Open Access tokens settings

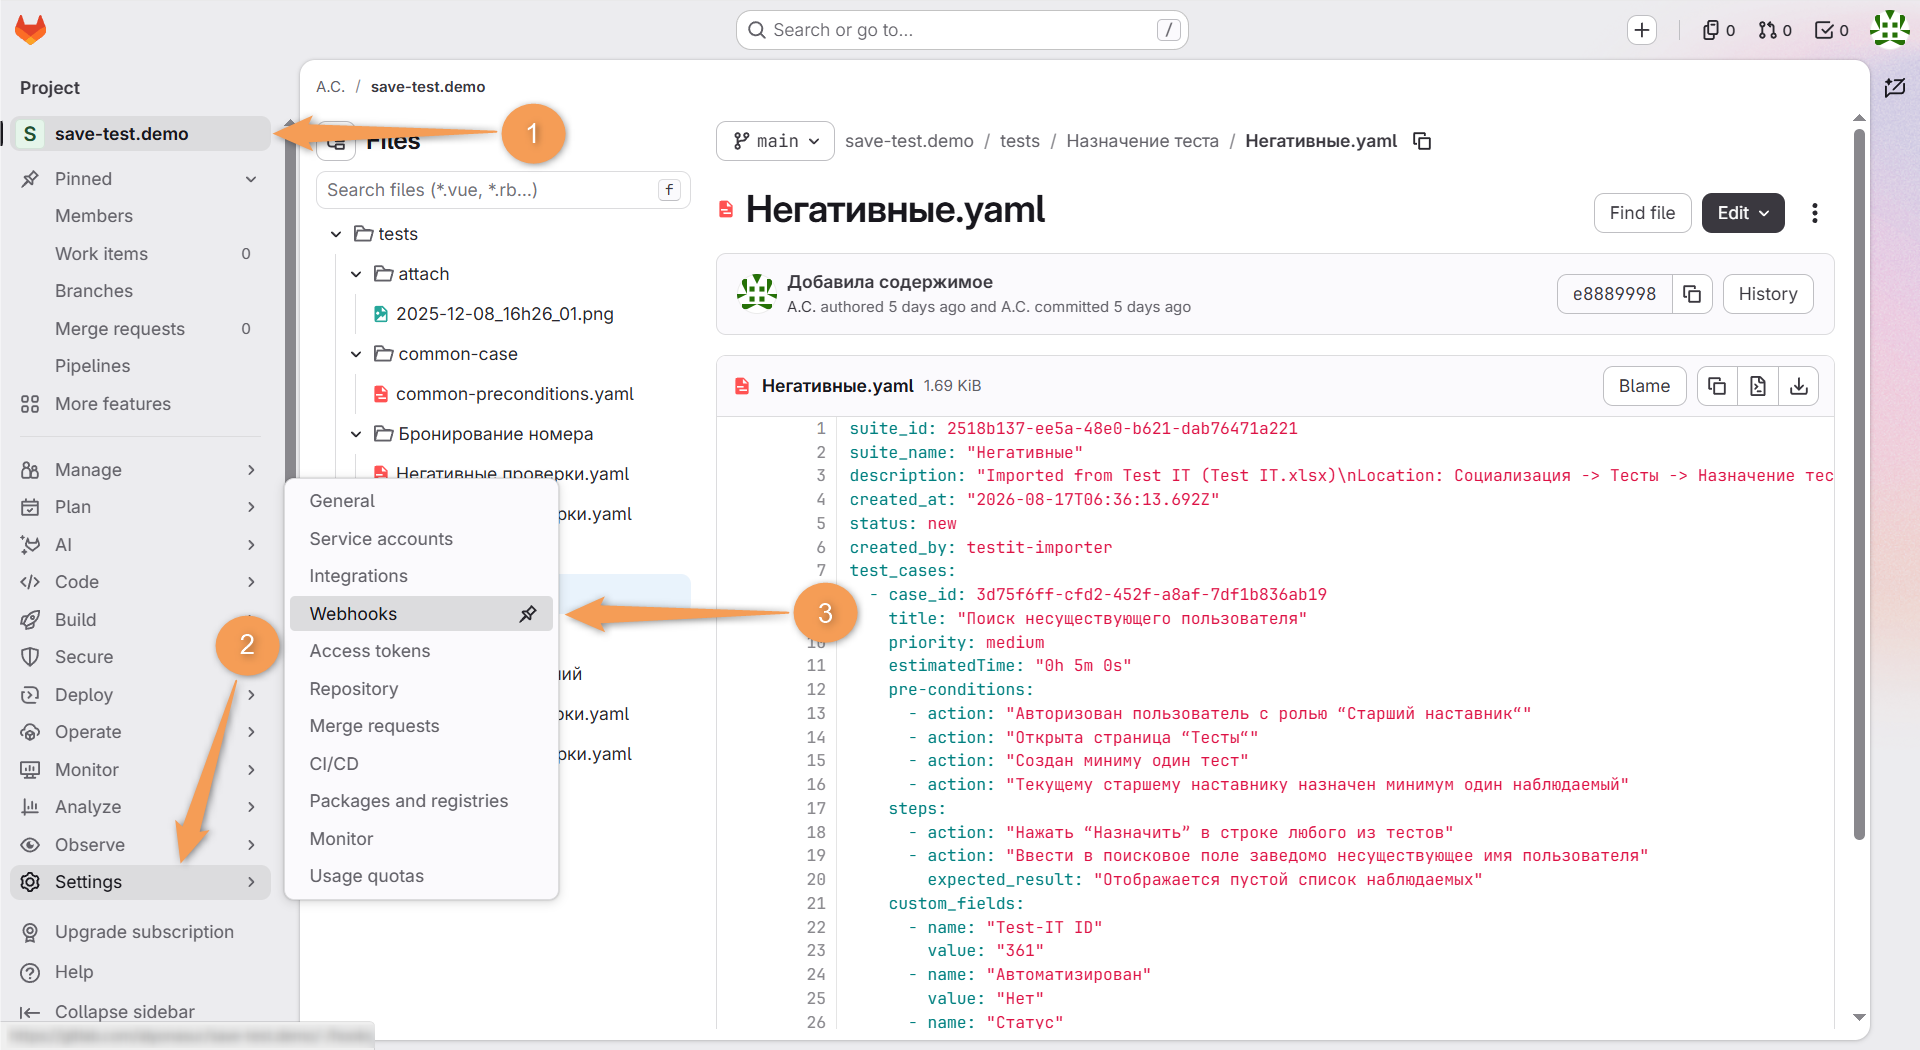click(x=421, y=651)
